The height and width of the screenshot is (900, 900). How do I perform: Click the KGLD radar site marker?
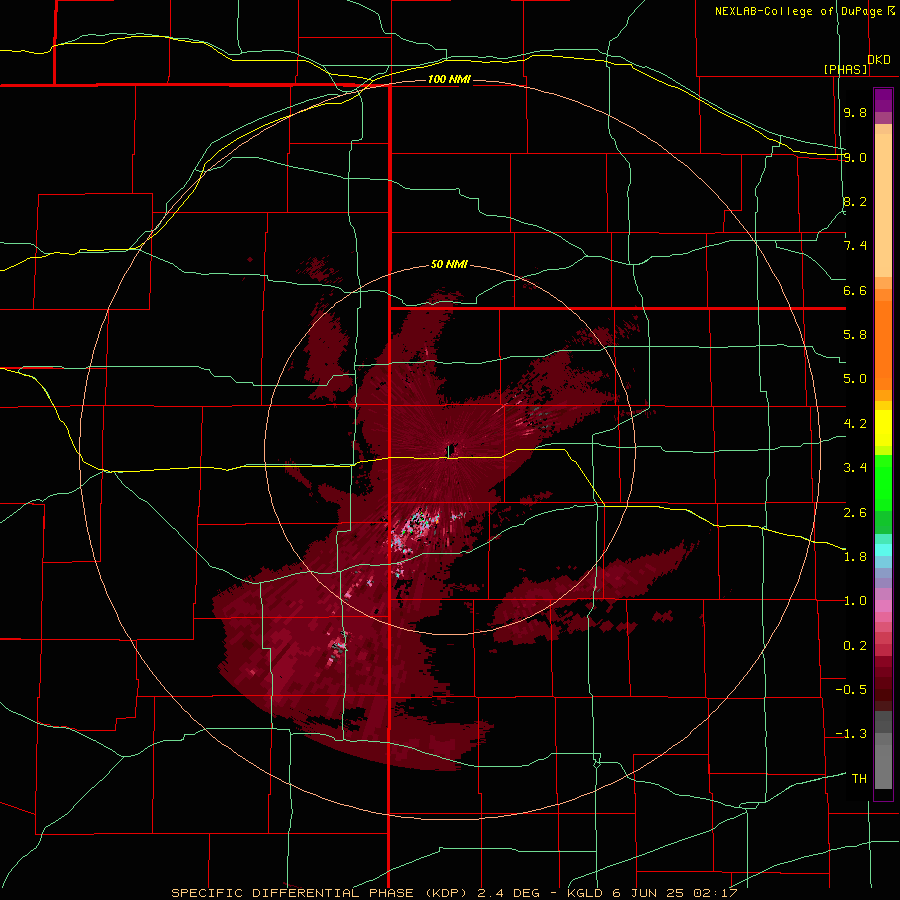[x=451, y=450]
